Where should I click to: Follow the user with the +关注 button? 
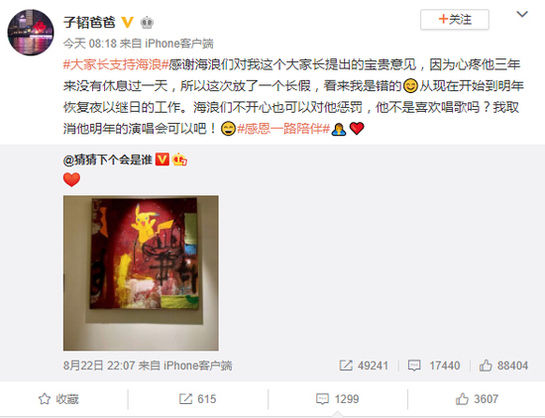(454, 19)
